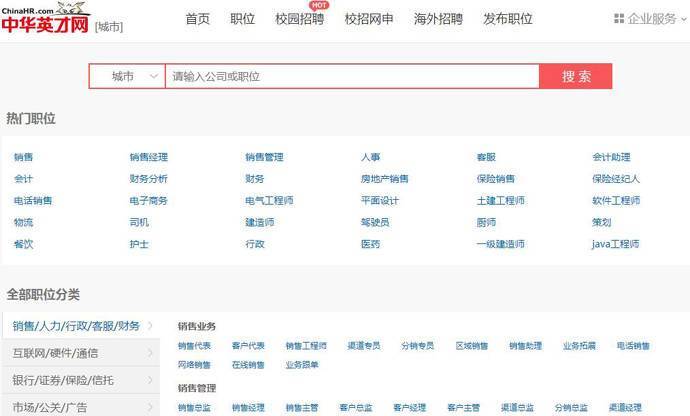Click 行政 in hot positions
690x416 pixels.
coord(255,244)
